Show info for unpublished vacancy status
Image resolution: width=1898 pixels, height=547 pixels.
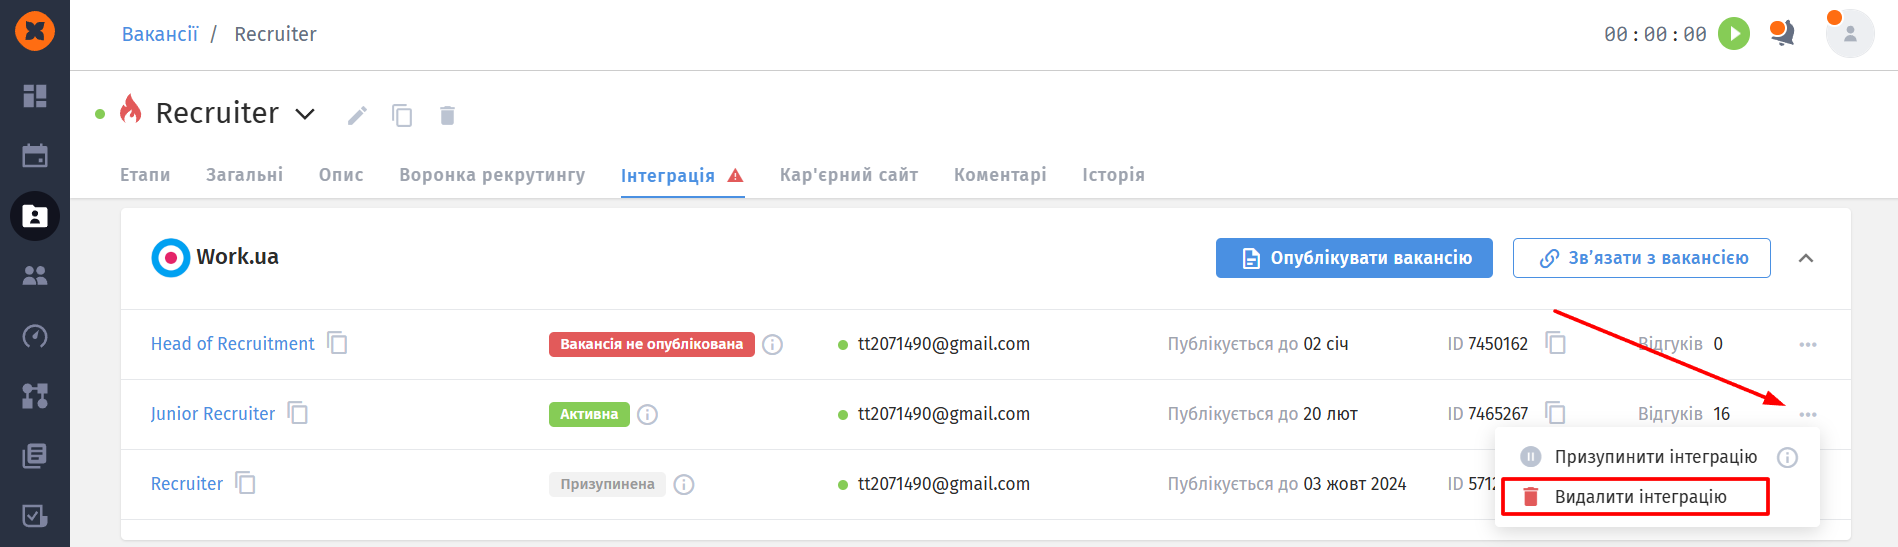tap(772, 345)
